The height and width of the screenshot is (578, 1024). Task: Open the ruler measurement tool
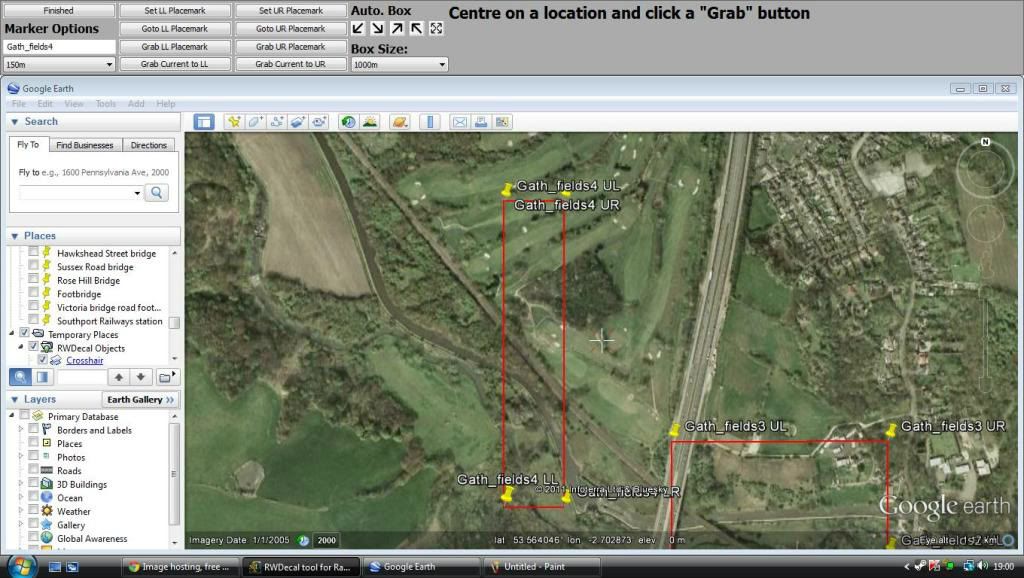[431, 122]
